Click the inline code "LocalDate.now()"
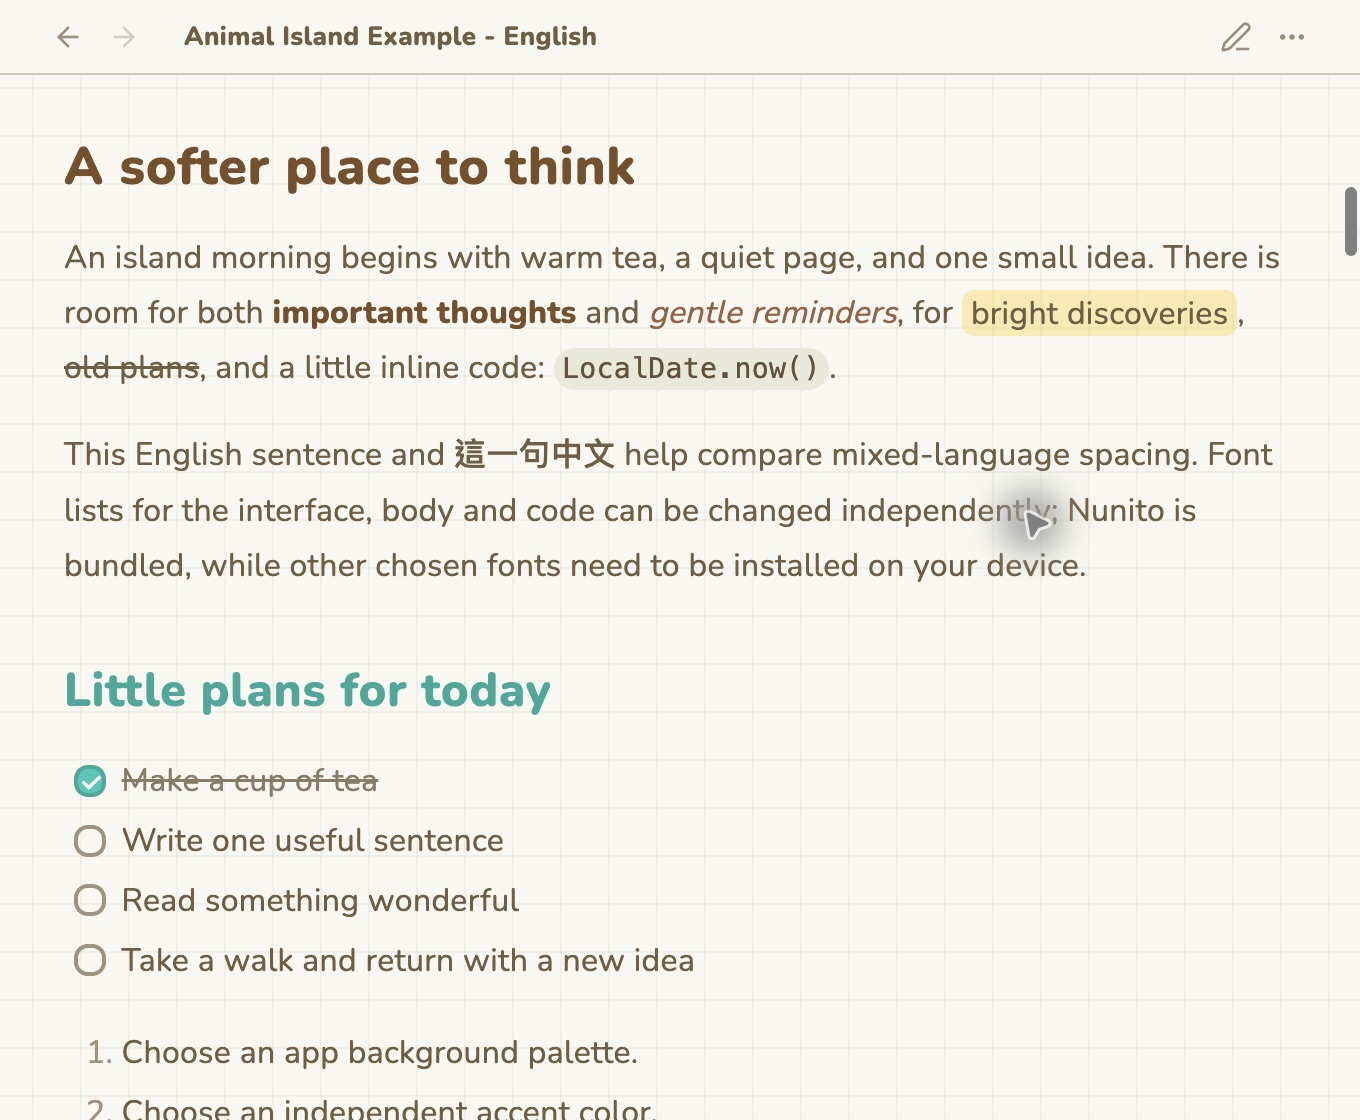 [691, 368]
